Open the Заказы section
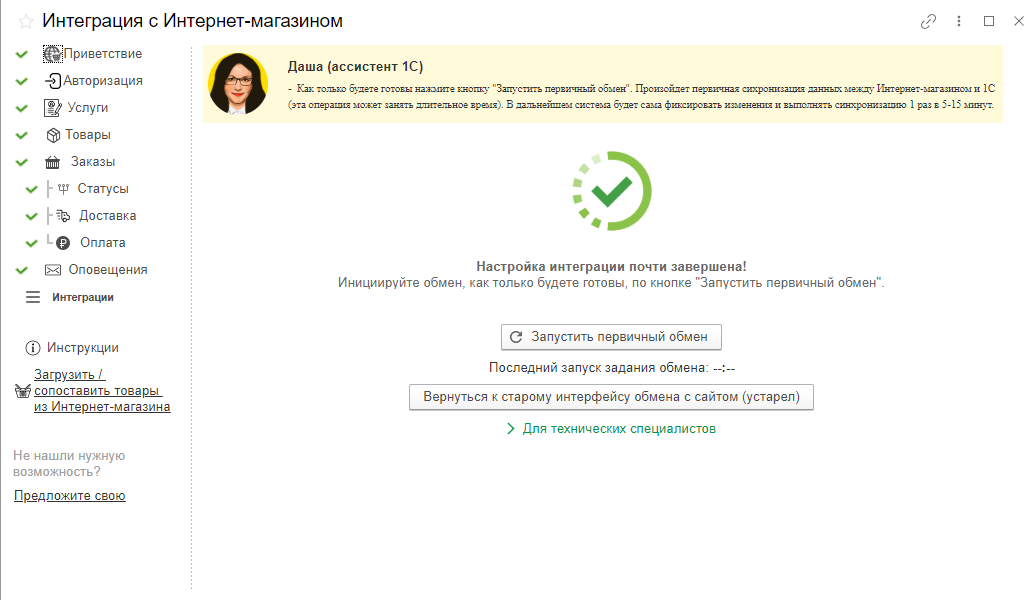Viewport: 1034px width, 600px height. pyautogui.click(x=93, y=162)
